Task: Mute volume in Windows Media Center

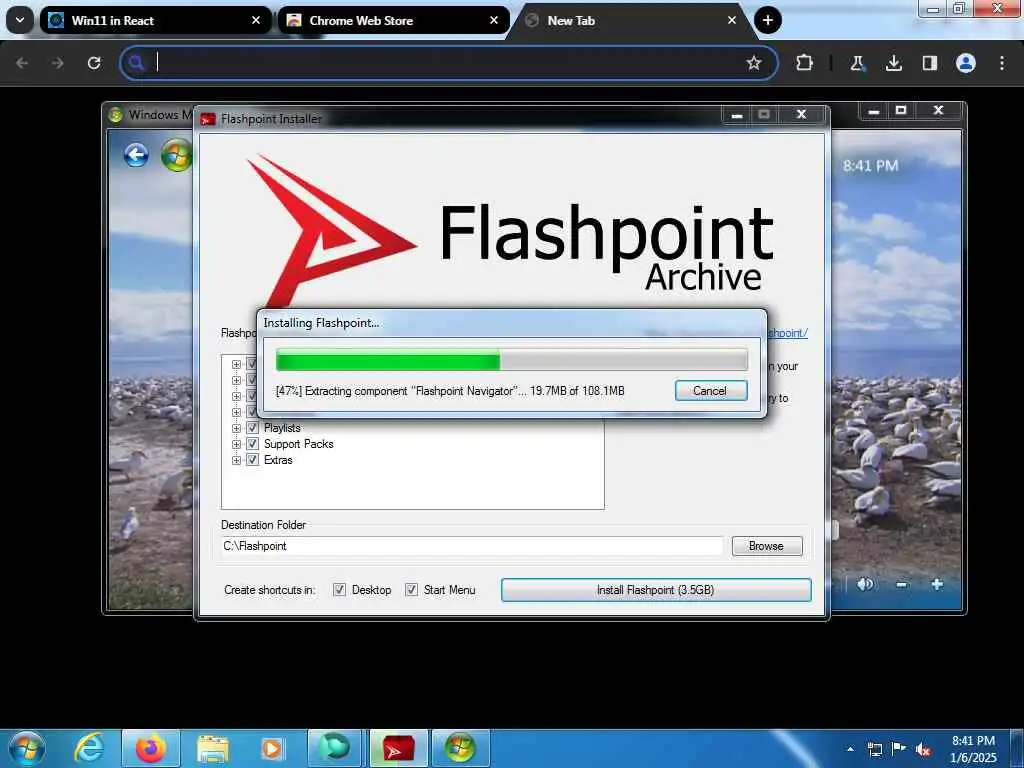Action: coord(865,584)
